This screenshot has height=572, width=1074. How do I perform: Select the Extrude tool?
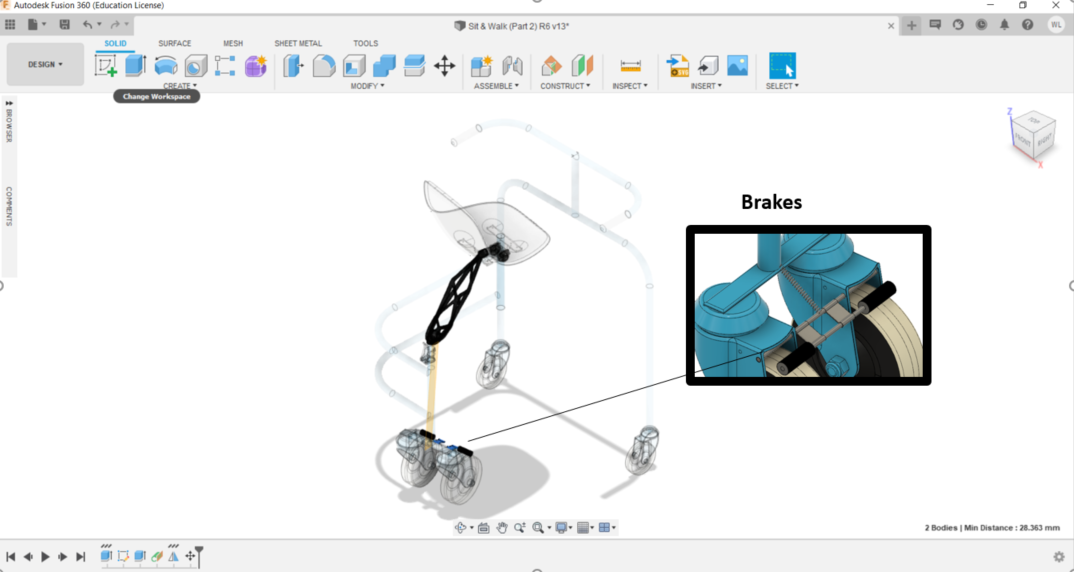[136, 66]
